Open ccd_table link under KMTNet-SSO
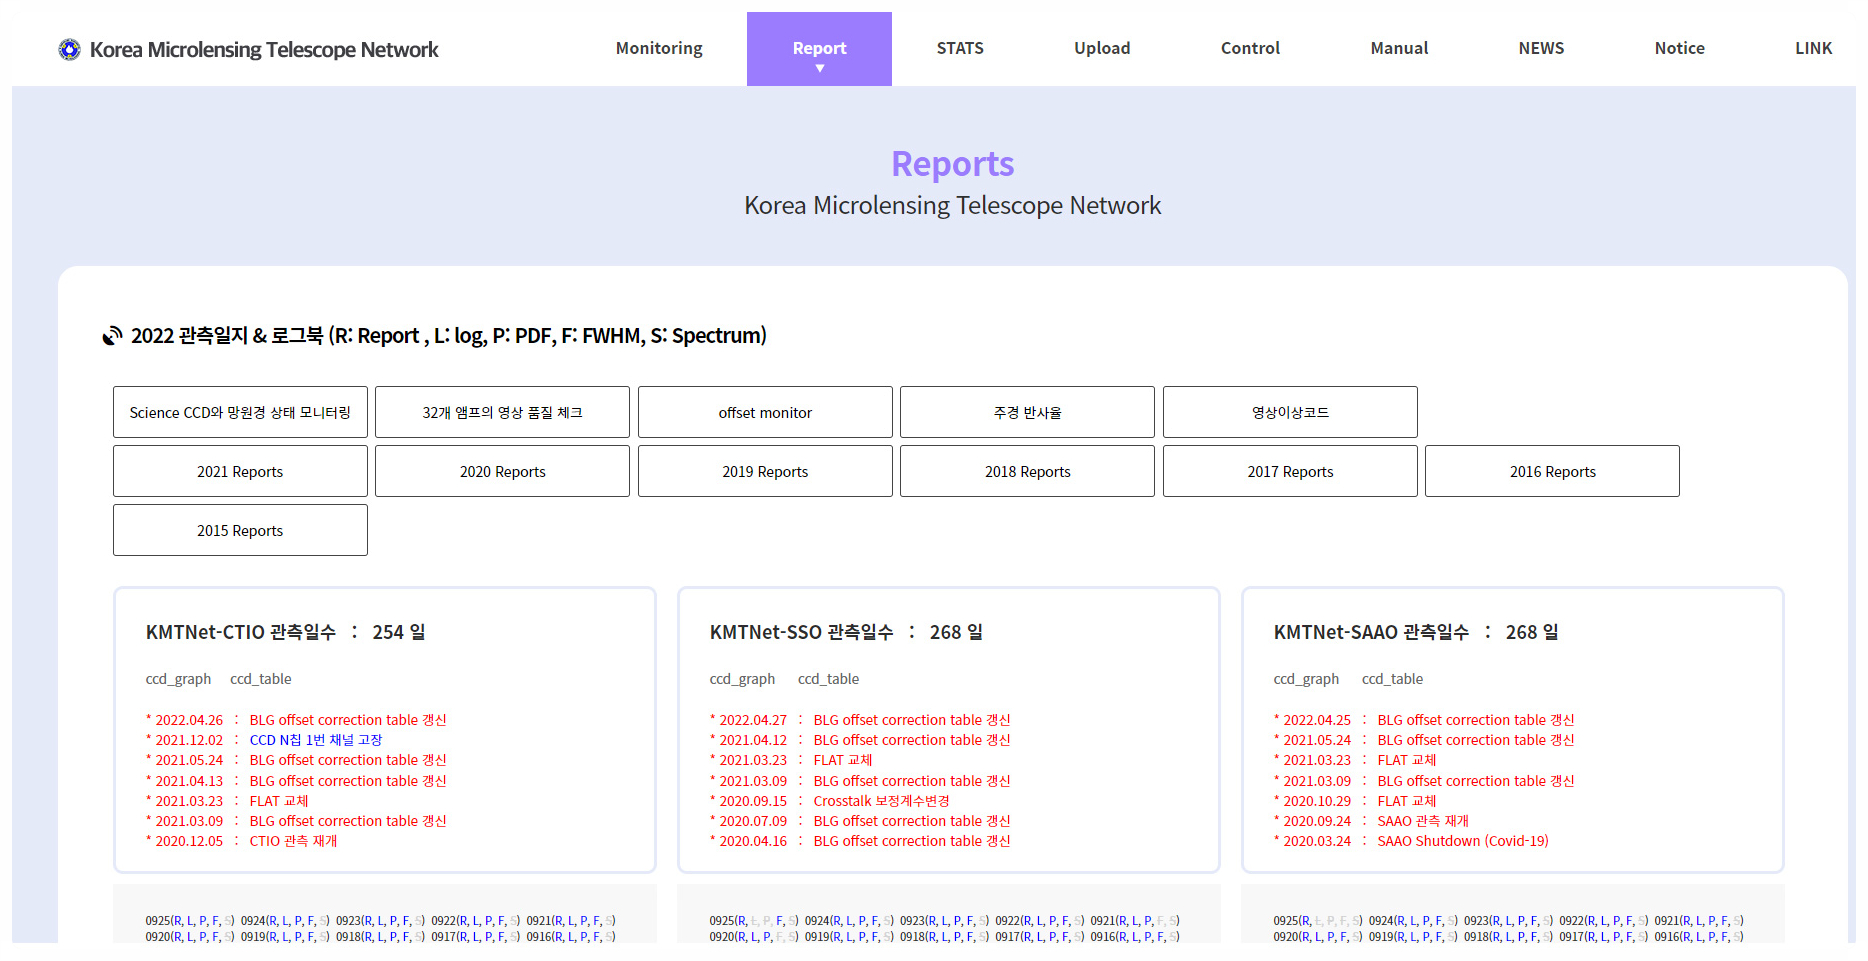Screen dimensions: 1868x961 point(828,679)
